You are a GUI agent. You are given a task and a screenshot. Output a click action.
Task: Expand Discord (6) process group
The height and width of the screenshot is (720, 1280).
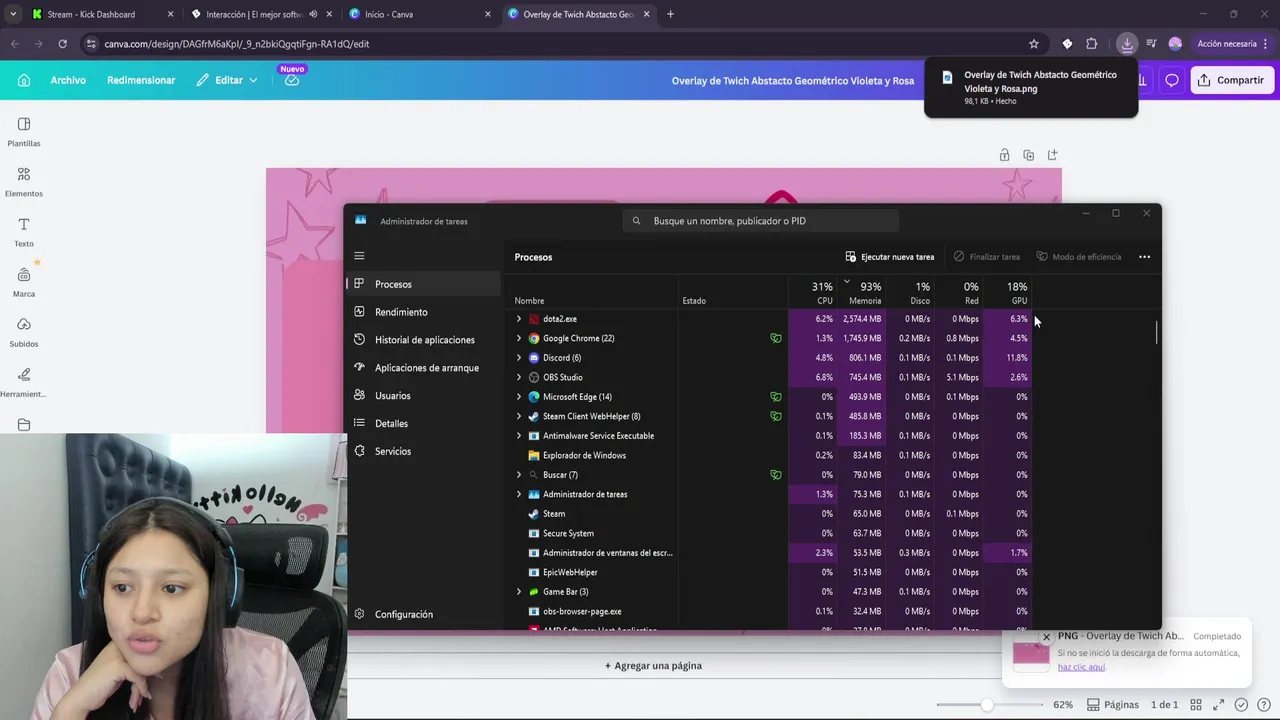[x=518, y=358]
